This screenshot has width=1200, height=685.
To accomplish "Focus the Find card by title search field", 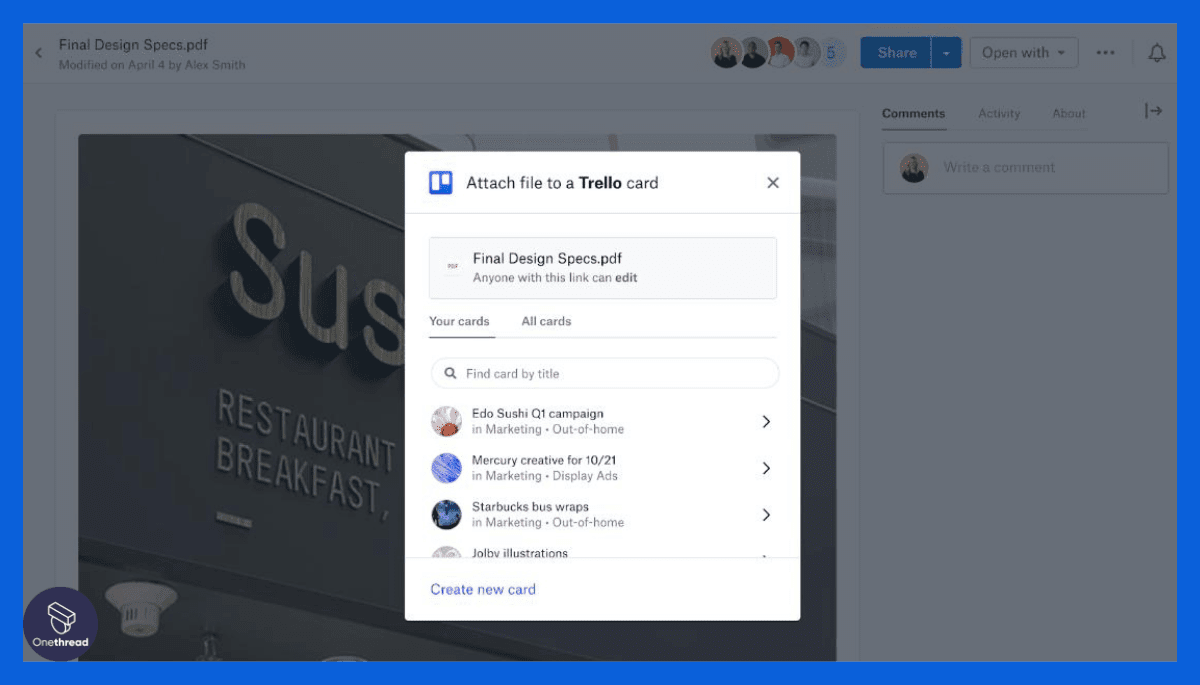I will tap(605, 373).
